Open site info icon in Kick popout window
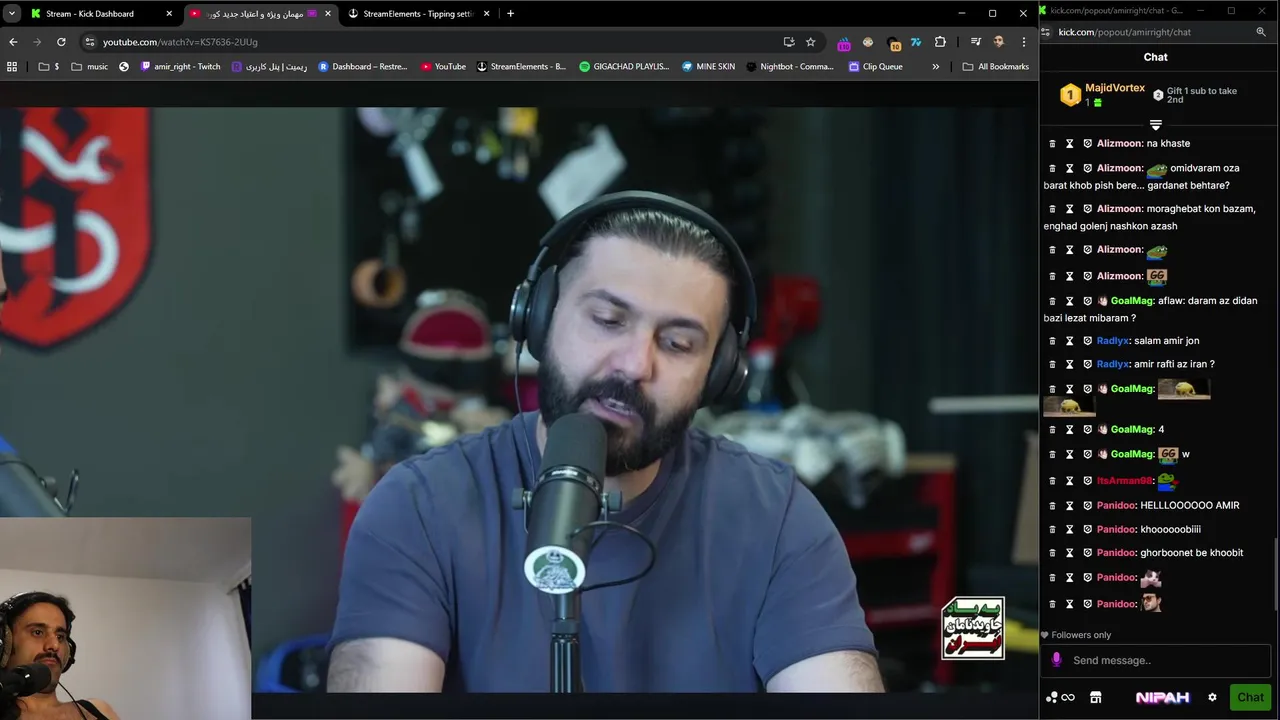Screen dimensions: 1280x720 pyautogui.click(x=1046, y=32)
